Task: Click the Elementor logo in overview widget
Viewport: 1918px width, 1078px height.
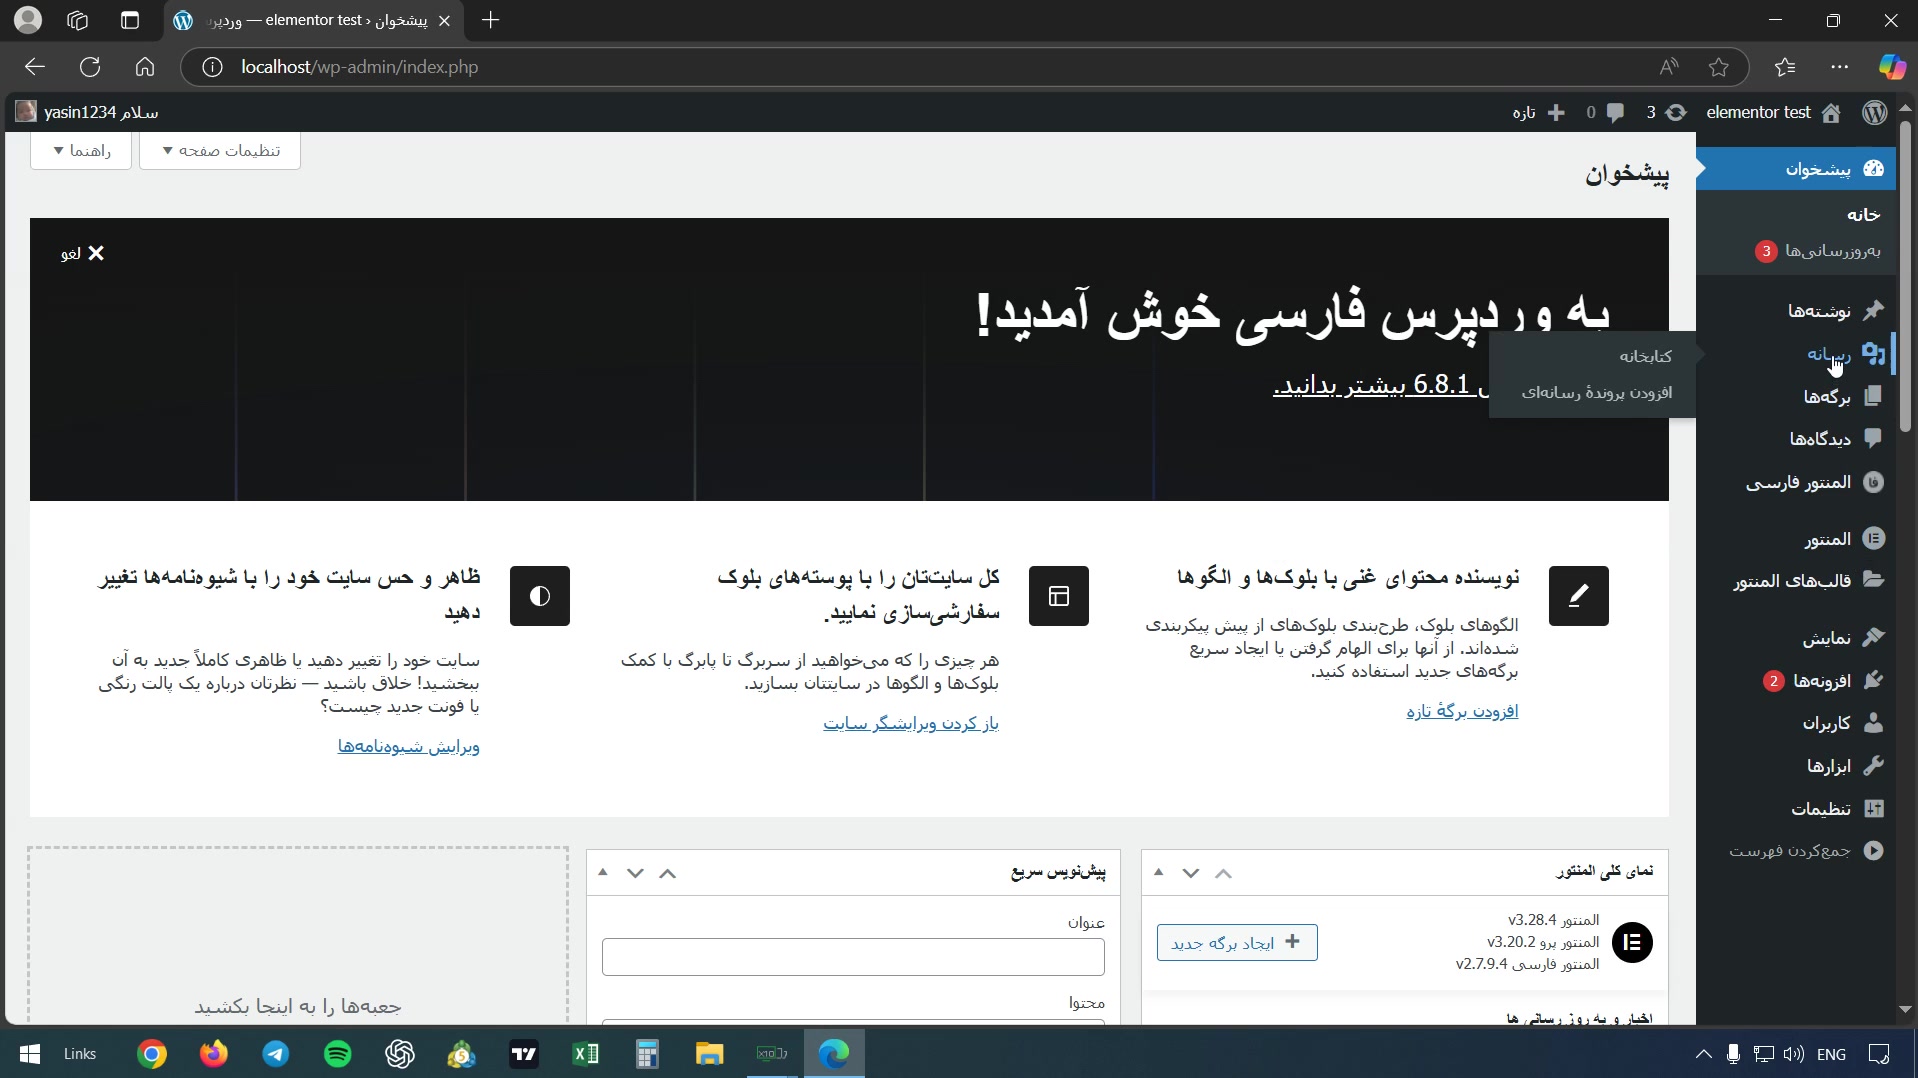Action: point(1632,942)
